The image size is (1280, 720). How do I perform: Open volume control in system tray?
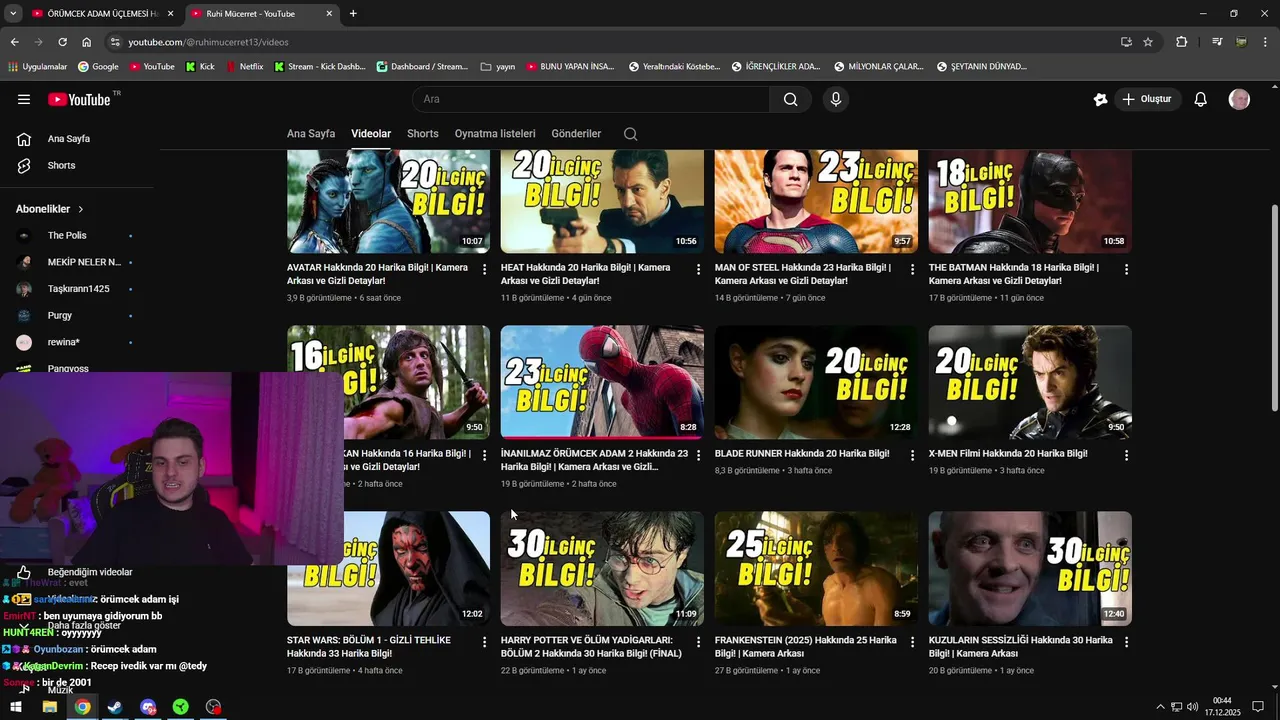pos(1193,707)
